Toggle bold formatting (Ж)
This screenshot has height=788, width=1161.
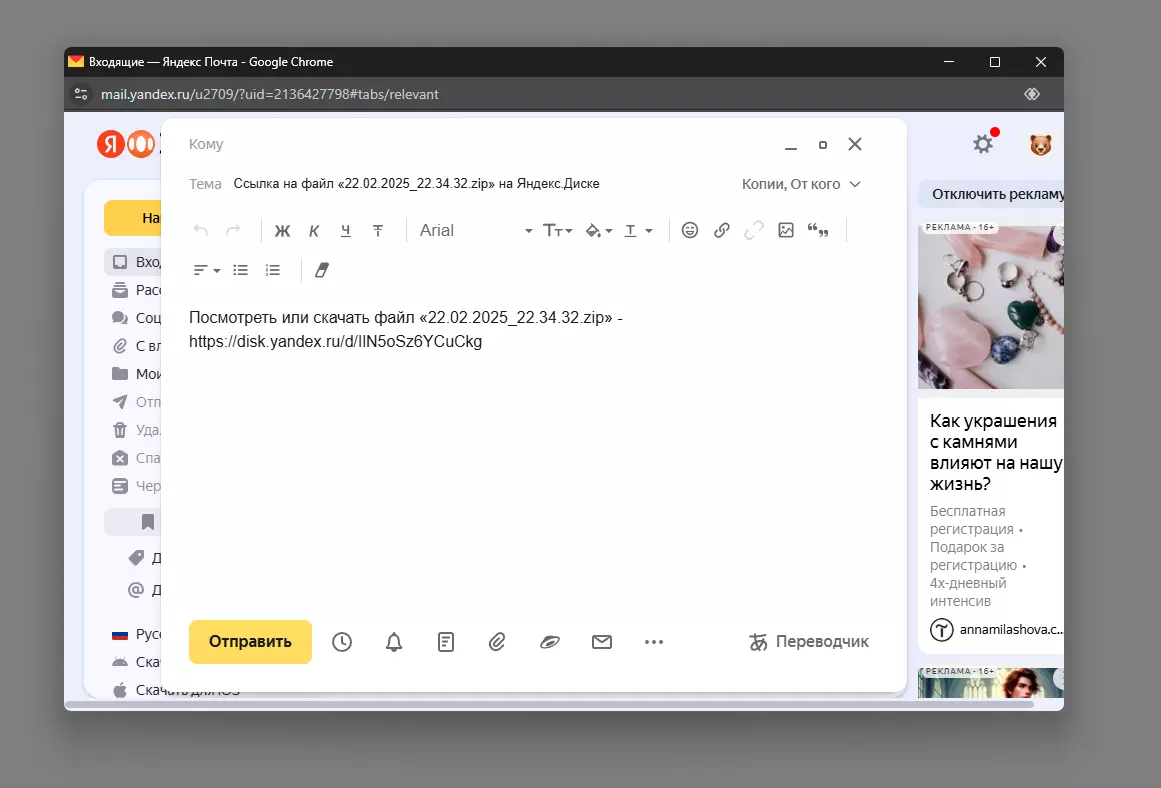pos(282,231)
